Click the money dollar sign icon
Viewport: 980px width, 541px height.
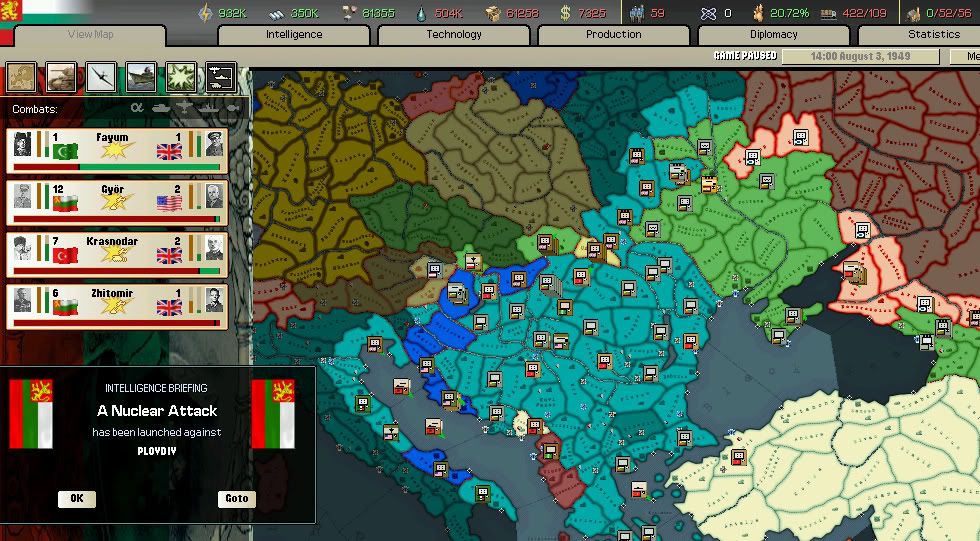[x=565, y=12]
